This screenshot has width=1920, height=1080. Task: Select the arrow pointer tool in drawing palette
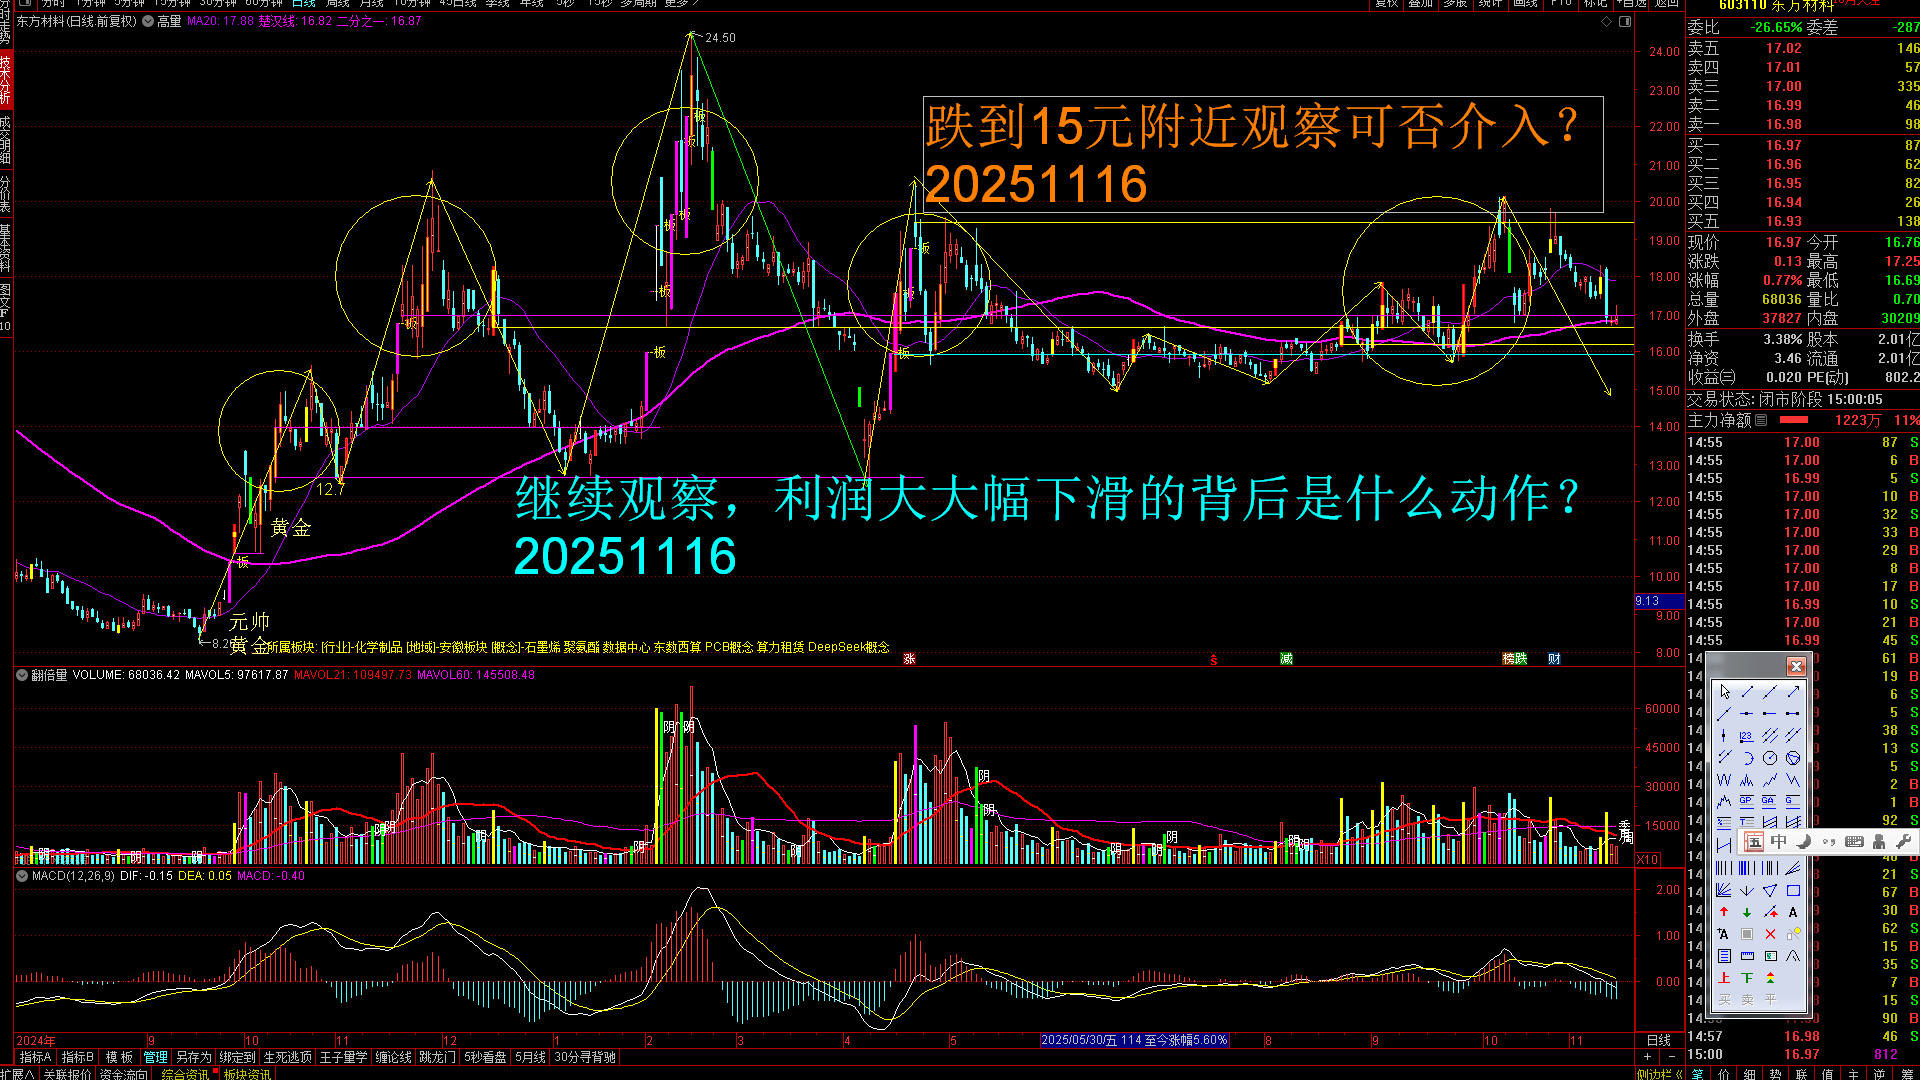[1725, 692]
